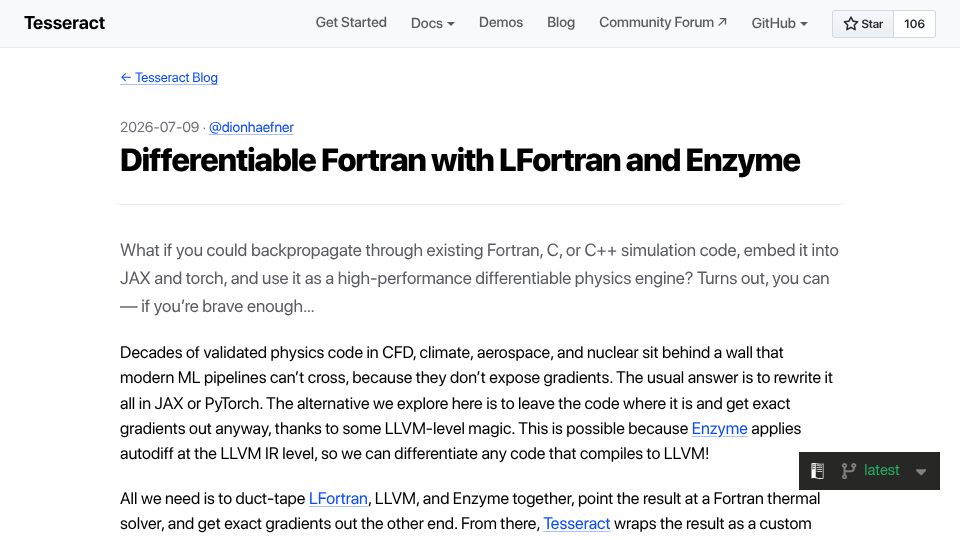Expand the Docs dropdown menu
Screen dimensions: 960x540
click(x=432, y=23)
